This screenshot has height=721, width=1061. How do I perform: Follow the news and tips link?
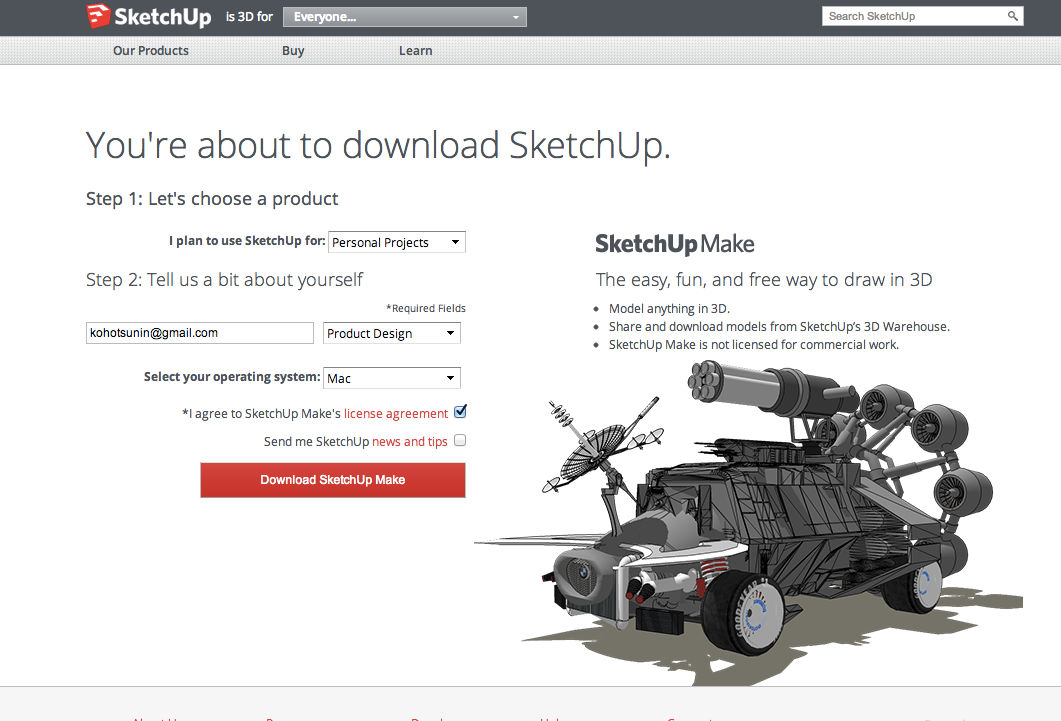tap(410, 441)
